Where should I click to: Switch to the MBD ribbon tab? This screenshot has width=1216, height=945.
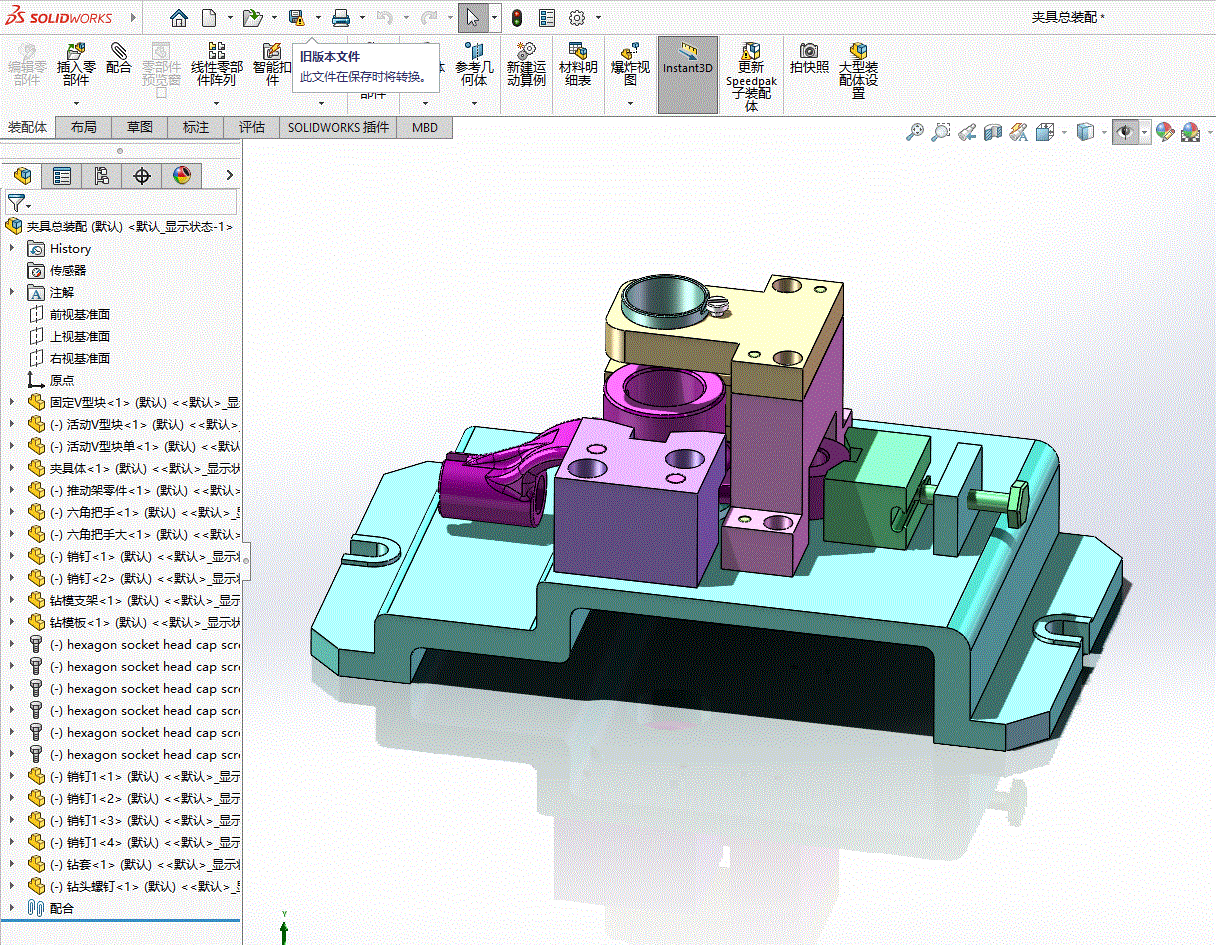[425, 127]
